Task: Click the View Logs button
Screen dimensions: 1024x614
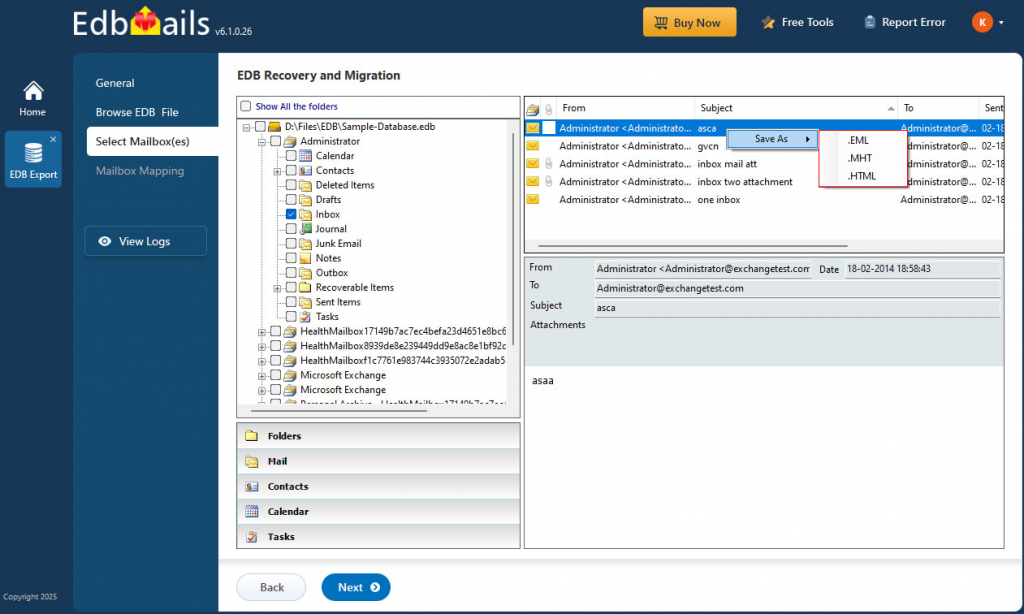Action: [x=146, y=241]
